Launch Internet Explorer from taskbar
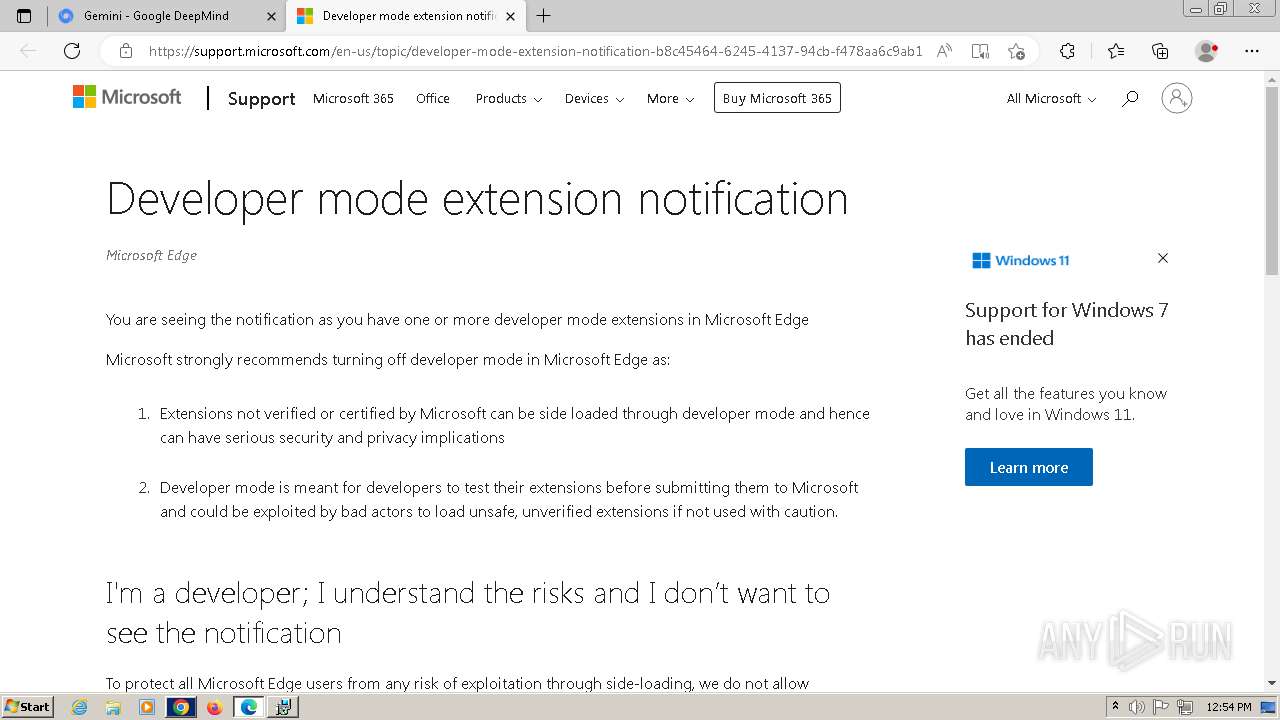Screen dimensions: 1280x720 (x=80, y=707)
